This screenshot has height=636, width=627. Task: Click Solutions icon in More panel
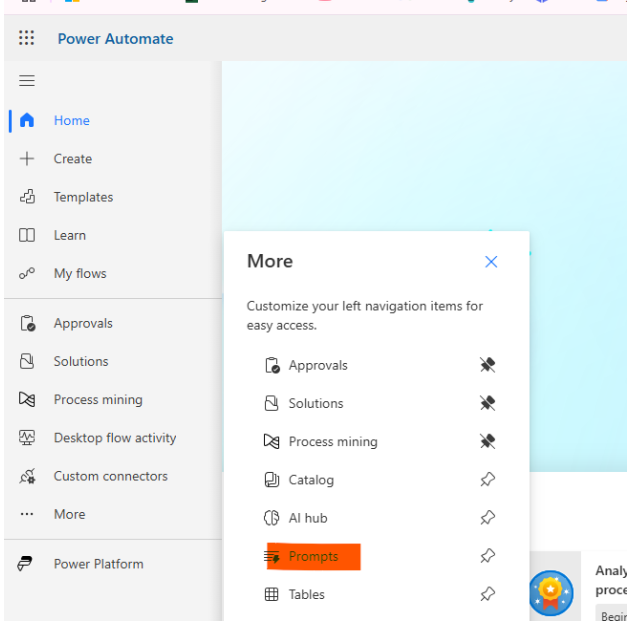(x=271, y=403)
